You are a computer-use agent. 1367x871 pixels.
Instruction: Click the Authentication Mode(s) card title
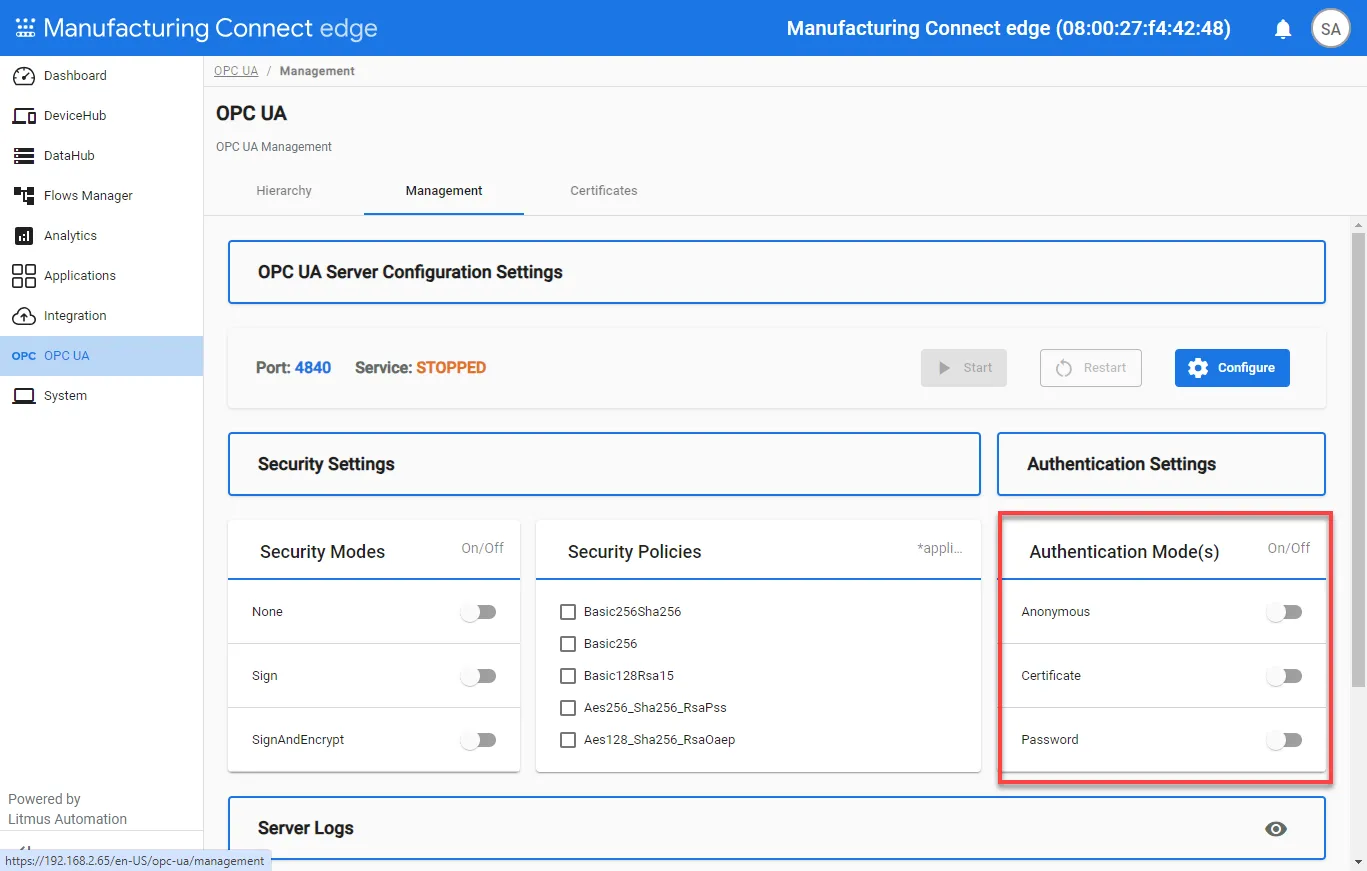(x=1124, y=552)
